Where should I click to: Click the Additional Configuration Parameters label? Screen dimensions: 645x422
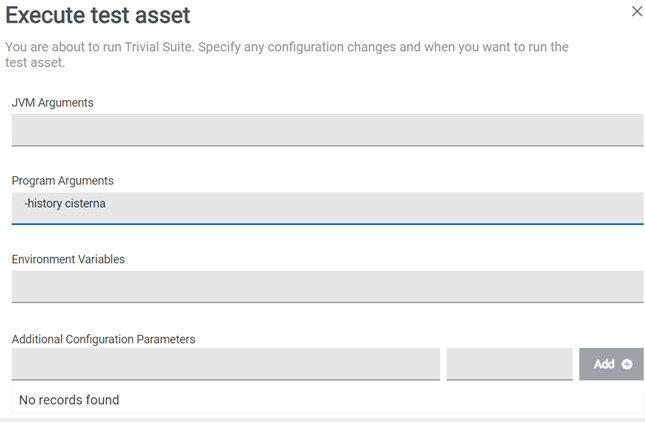click(103, 339)
